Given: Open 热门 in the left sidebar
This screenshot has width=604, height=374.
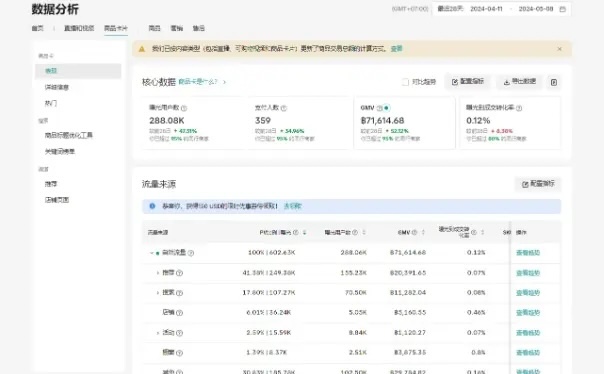Looking at the screenshot, I should (x=50, y=103).
